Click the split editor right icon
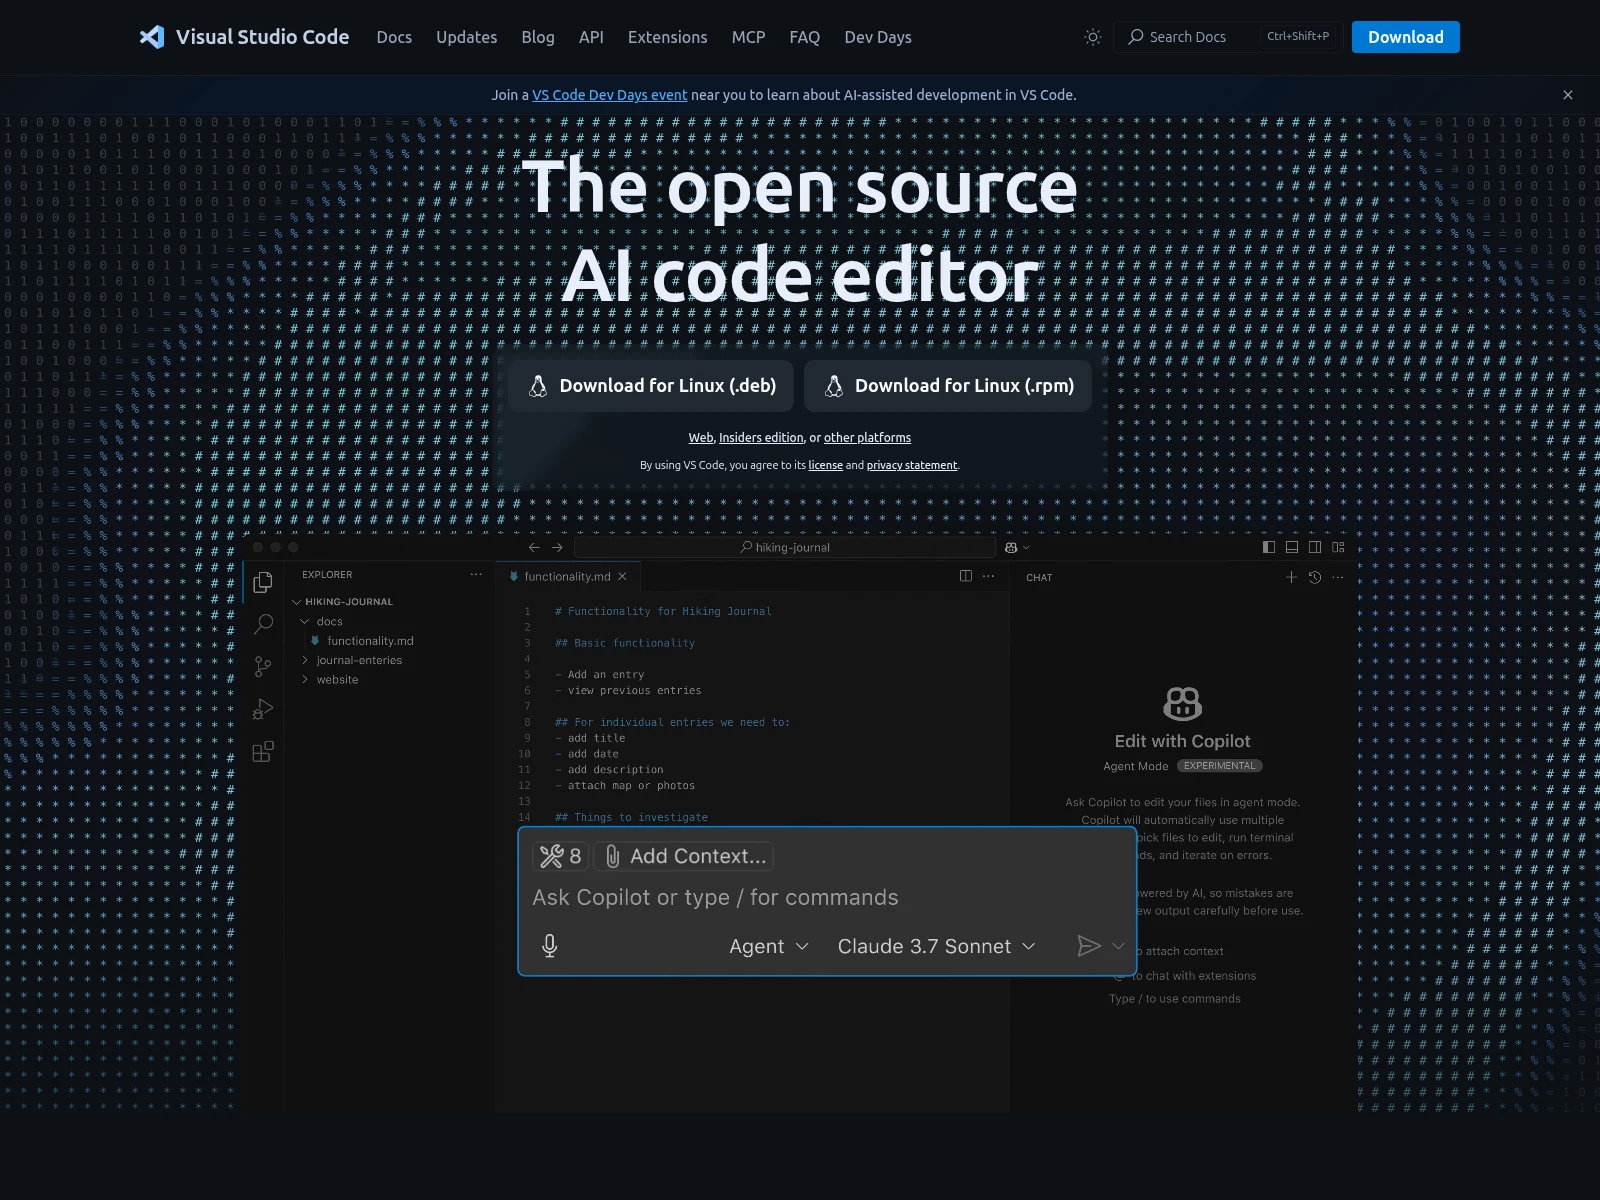 [966, 576]
